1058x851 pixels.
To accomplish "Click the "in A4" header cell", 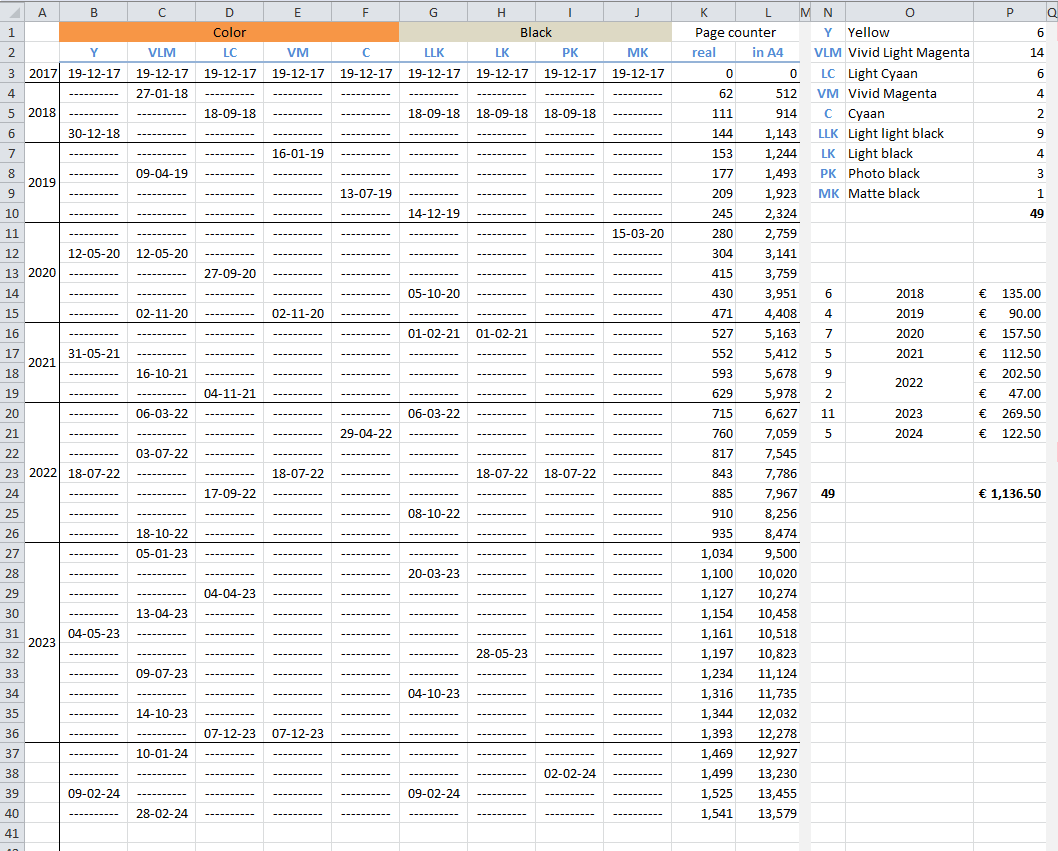I will pyautogui.click(x=767, y=53).
